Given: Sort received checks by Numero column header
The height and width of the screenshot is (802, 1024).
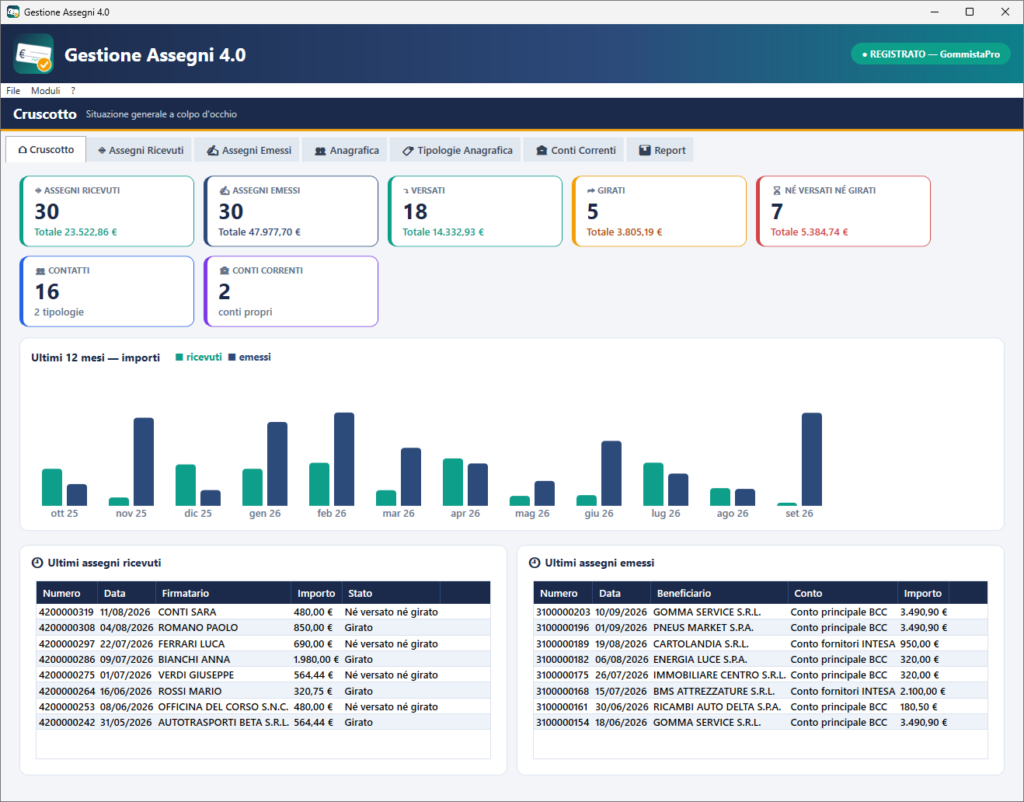Looking at the screenshot, I should pos(67,593).
